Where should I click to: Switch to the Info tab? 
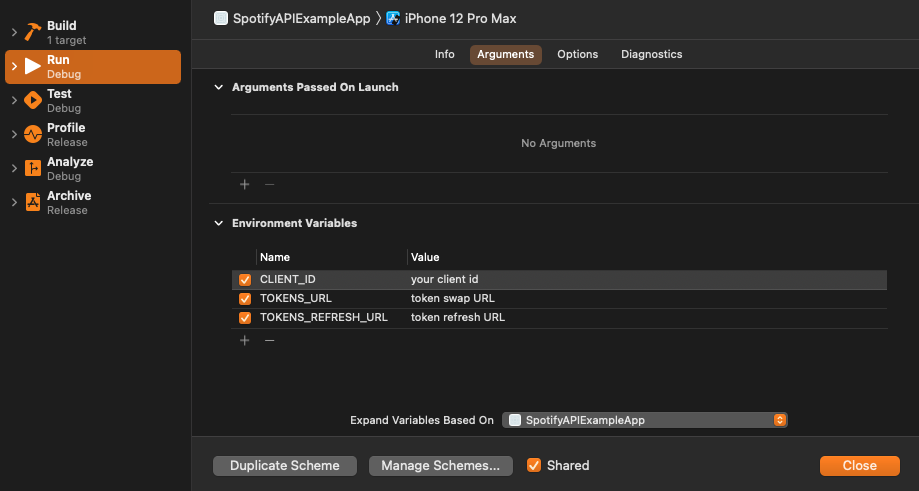(444, 54)
